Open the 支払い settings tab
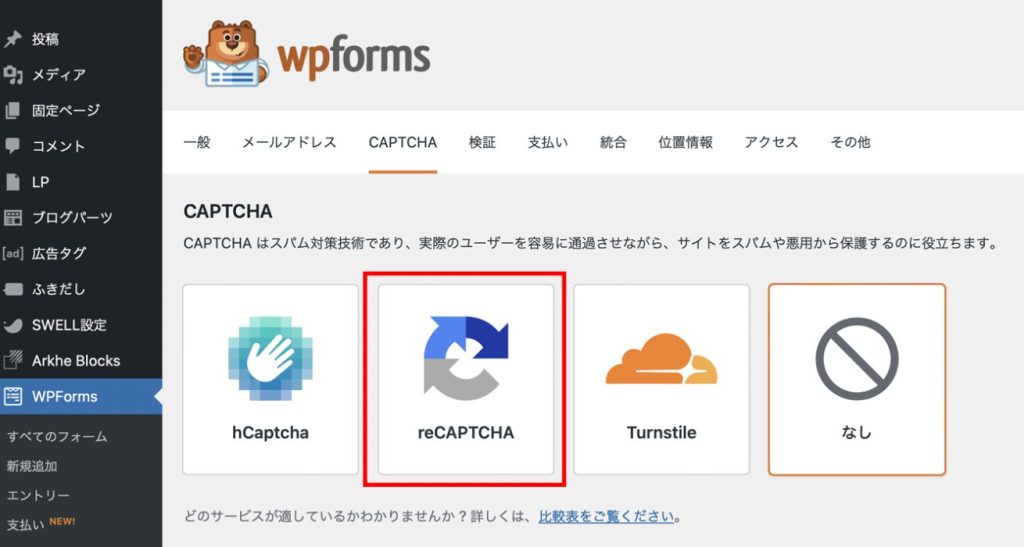Image resolution: width=1024 pixels, height=547 pixels. click(x=547, y=143)
